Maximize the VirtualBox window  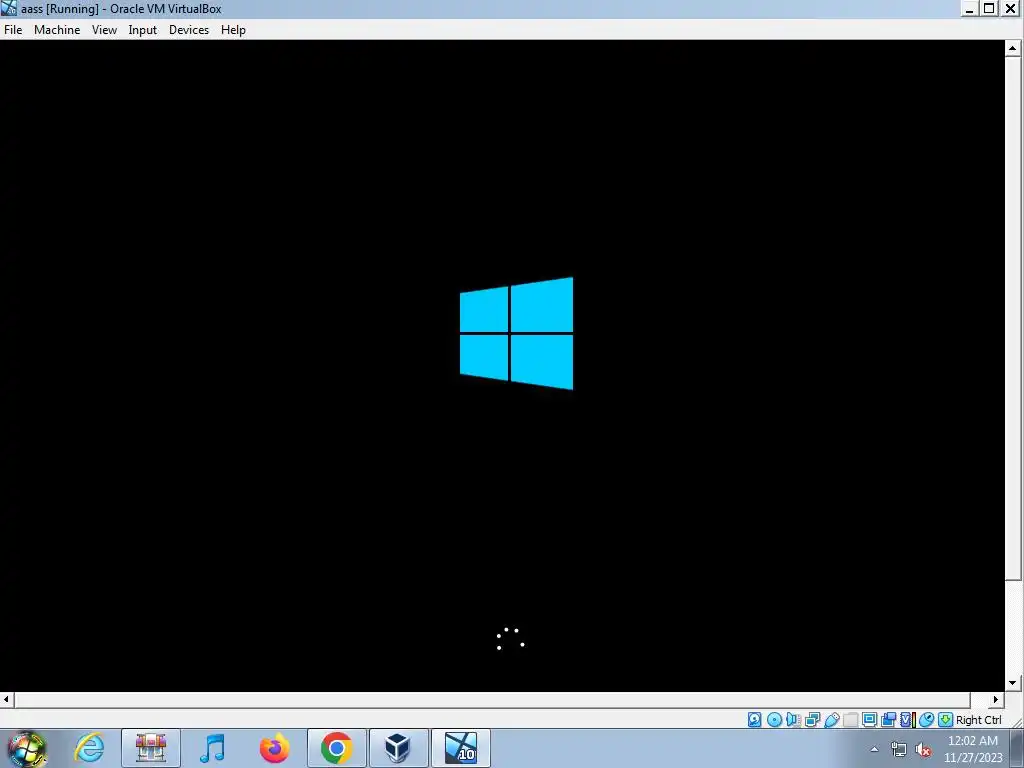pyautogui.click(x=989, y=8)
